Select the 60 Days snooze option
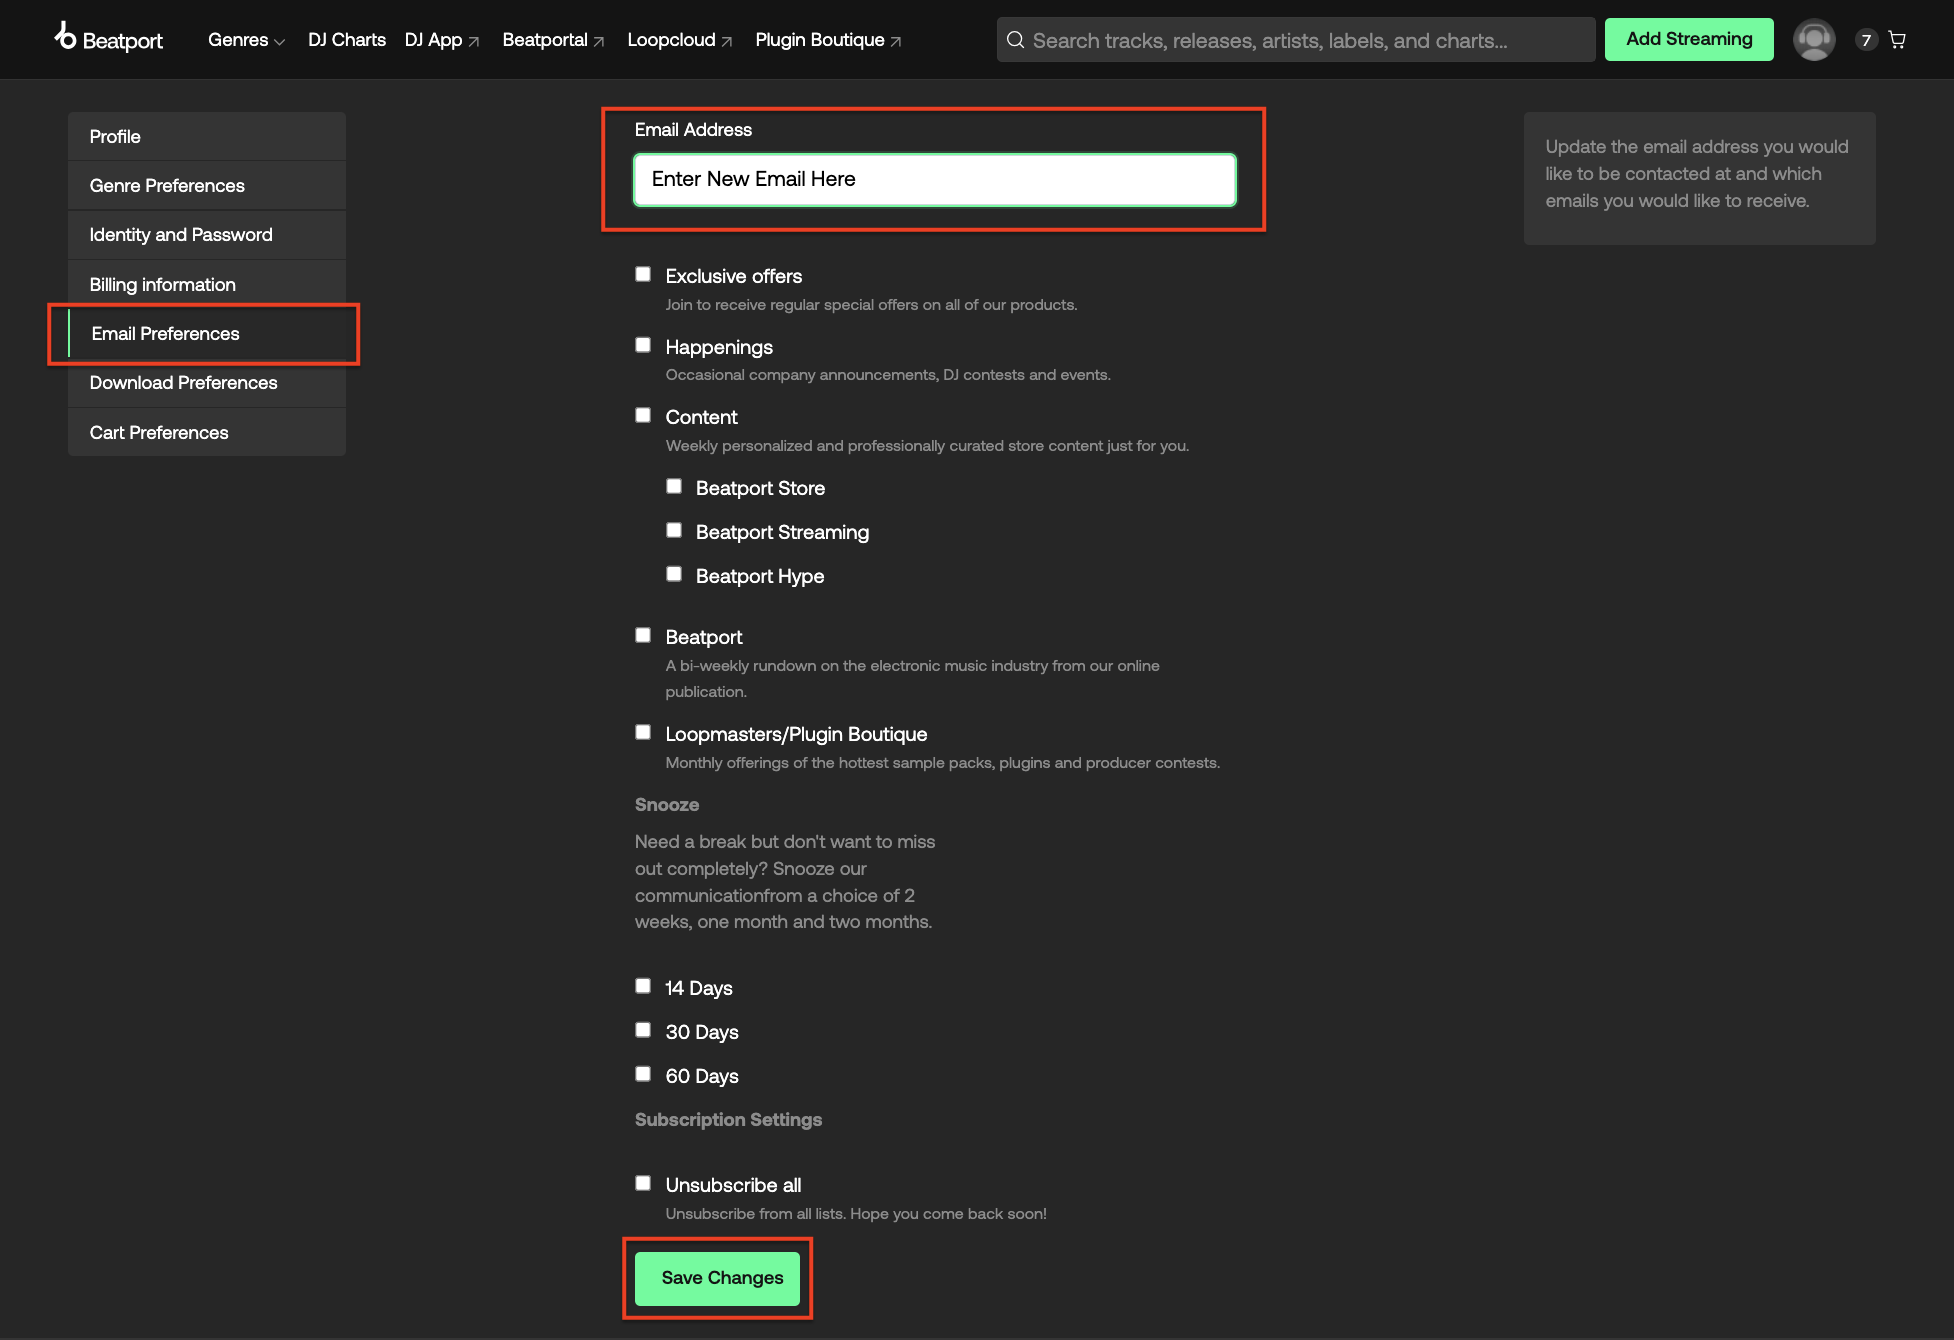The image size is (1954, 1340). click(x=643, y=1074)
